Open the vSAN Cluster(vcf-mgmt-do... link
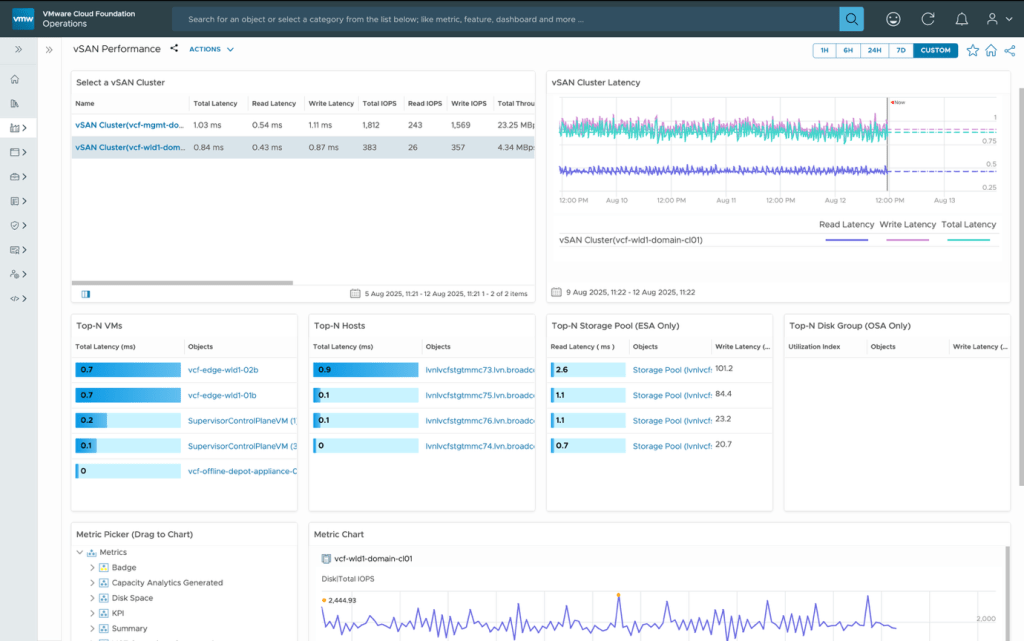 tap(129, 125)
